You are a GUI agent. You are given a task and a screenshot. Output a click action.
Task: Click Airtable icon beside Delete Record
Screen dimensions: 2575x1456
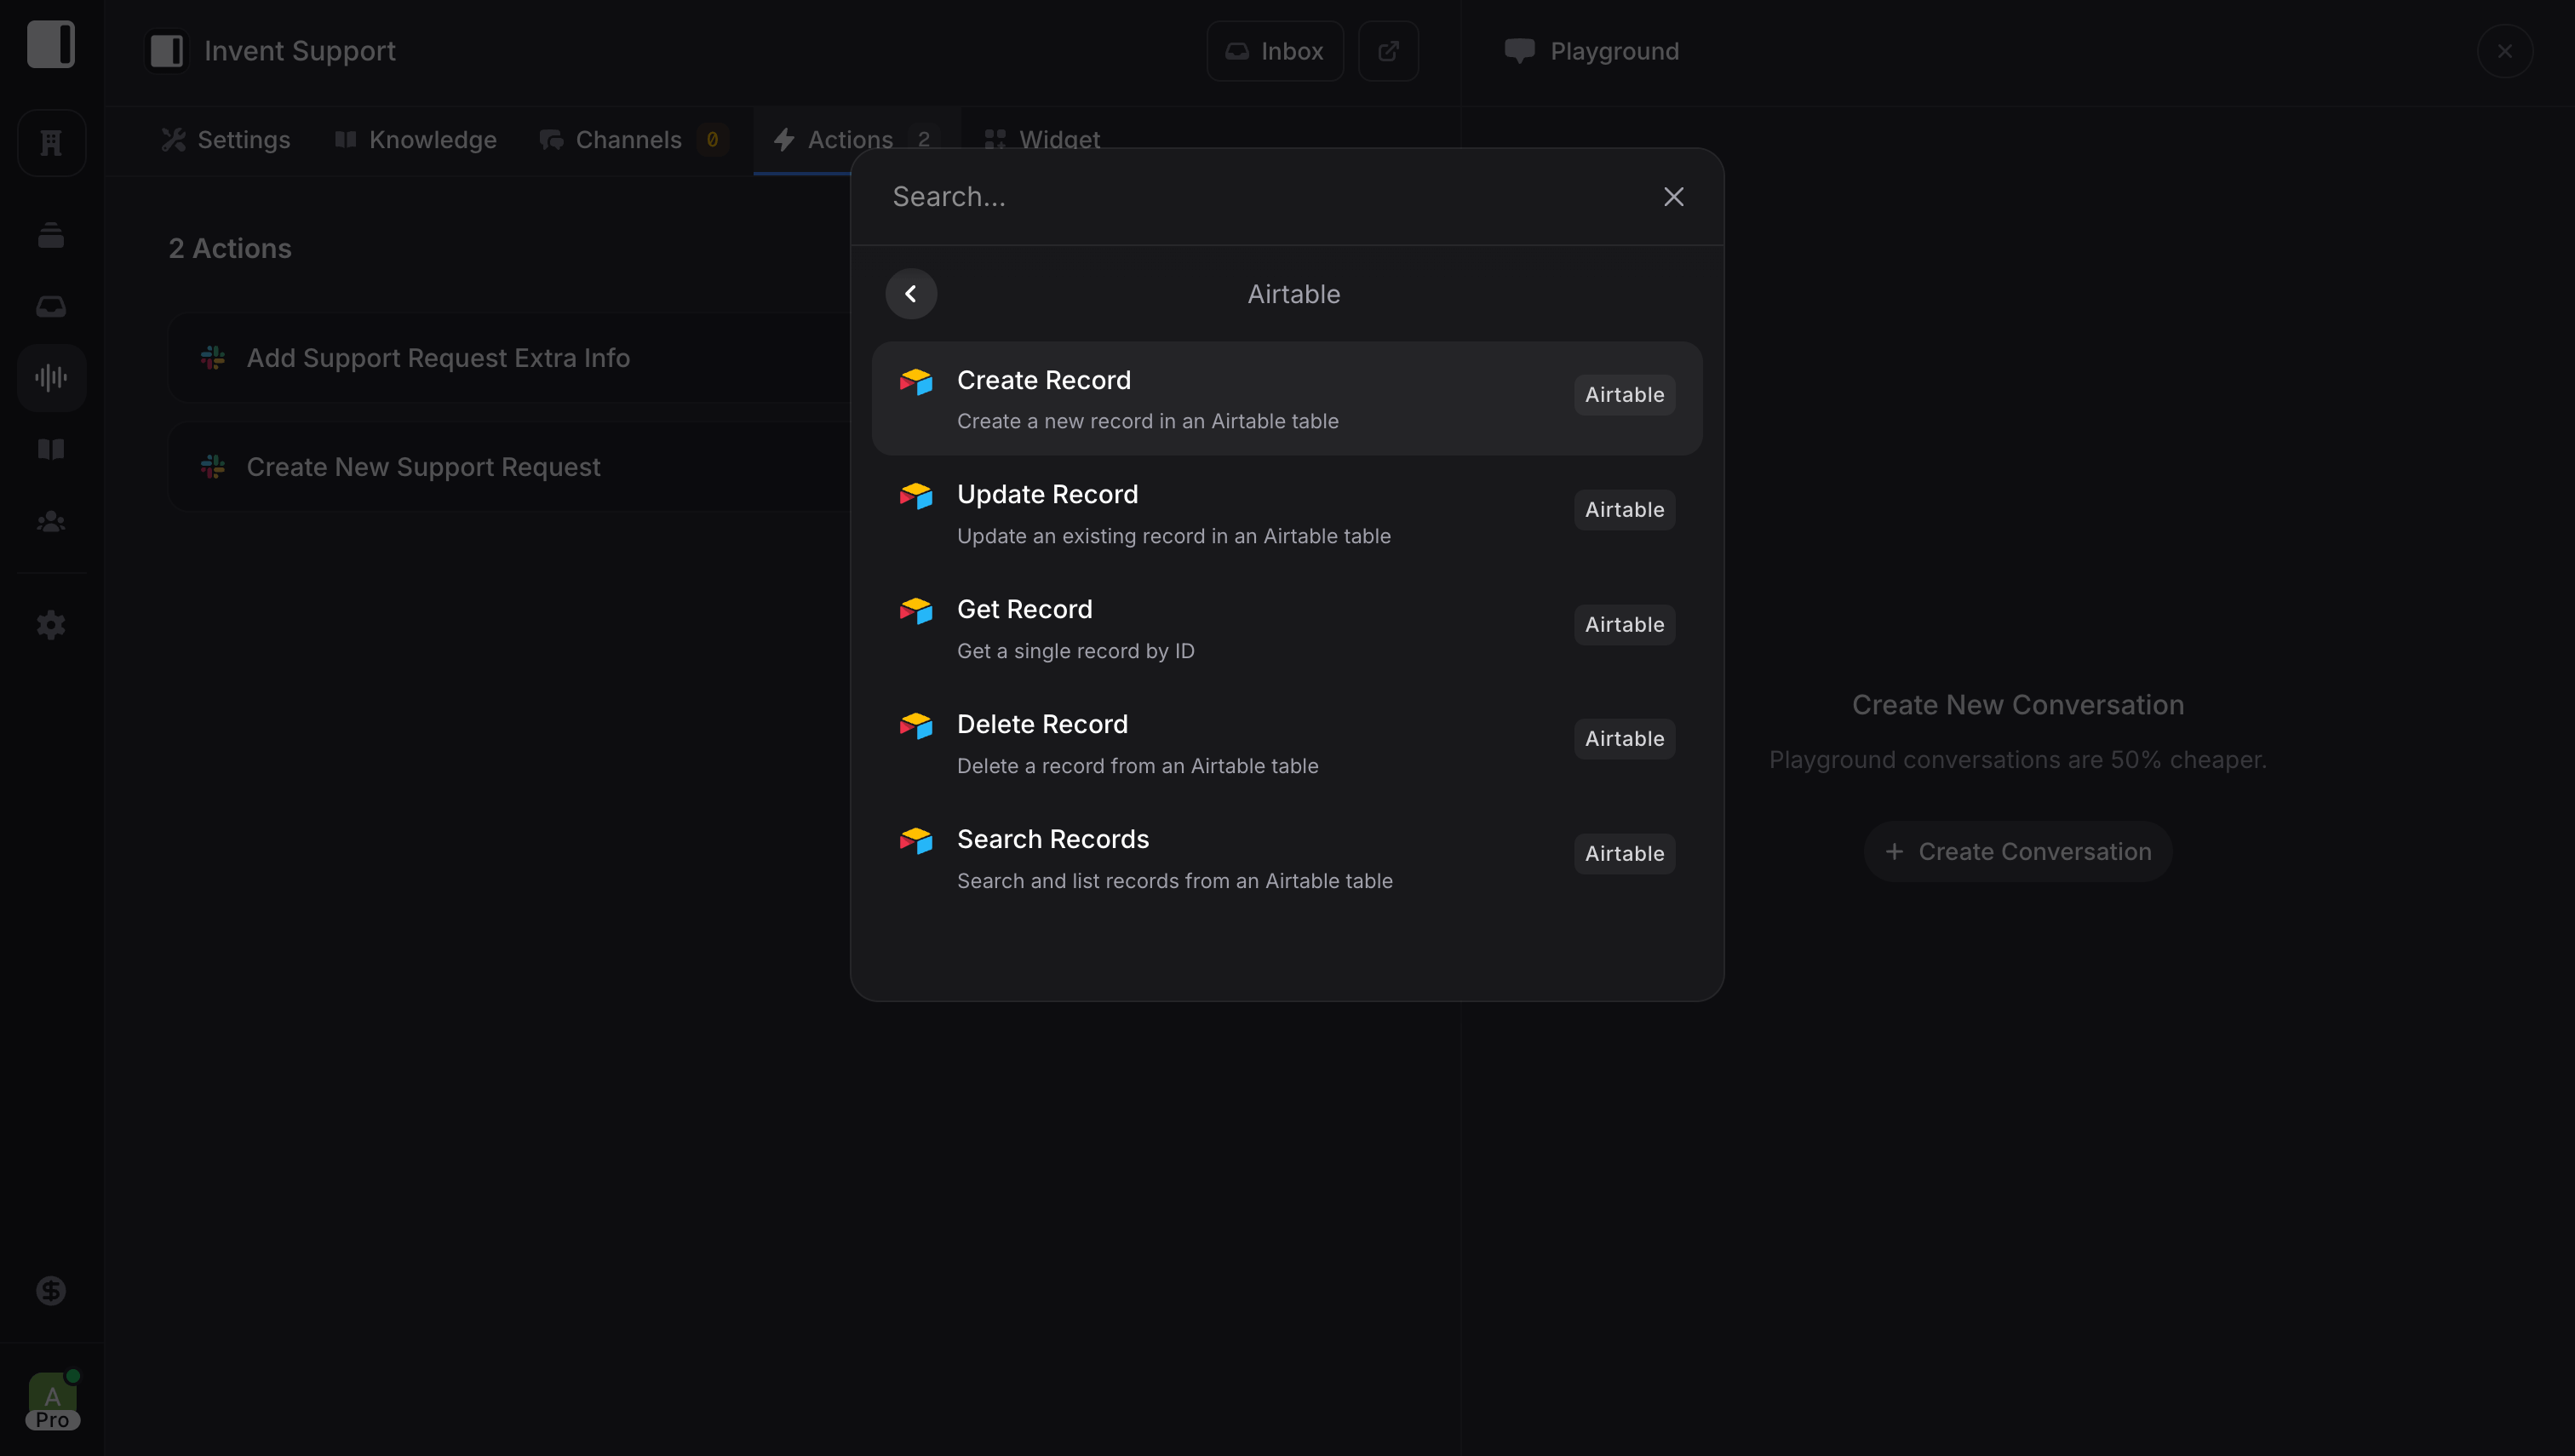[x=916, y=726]
